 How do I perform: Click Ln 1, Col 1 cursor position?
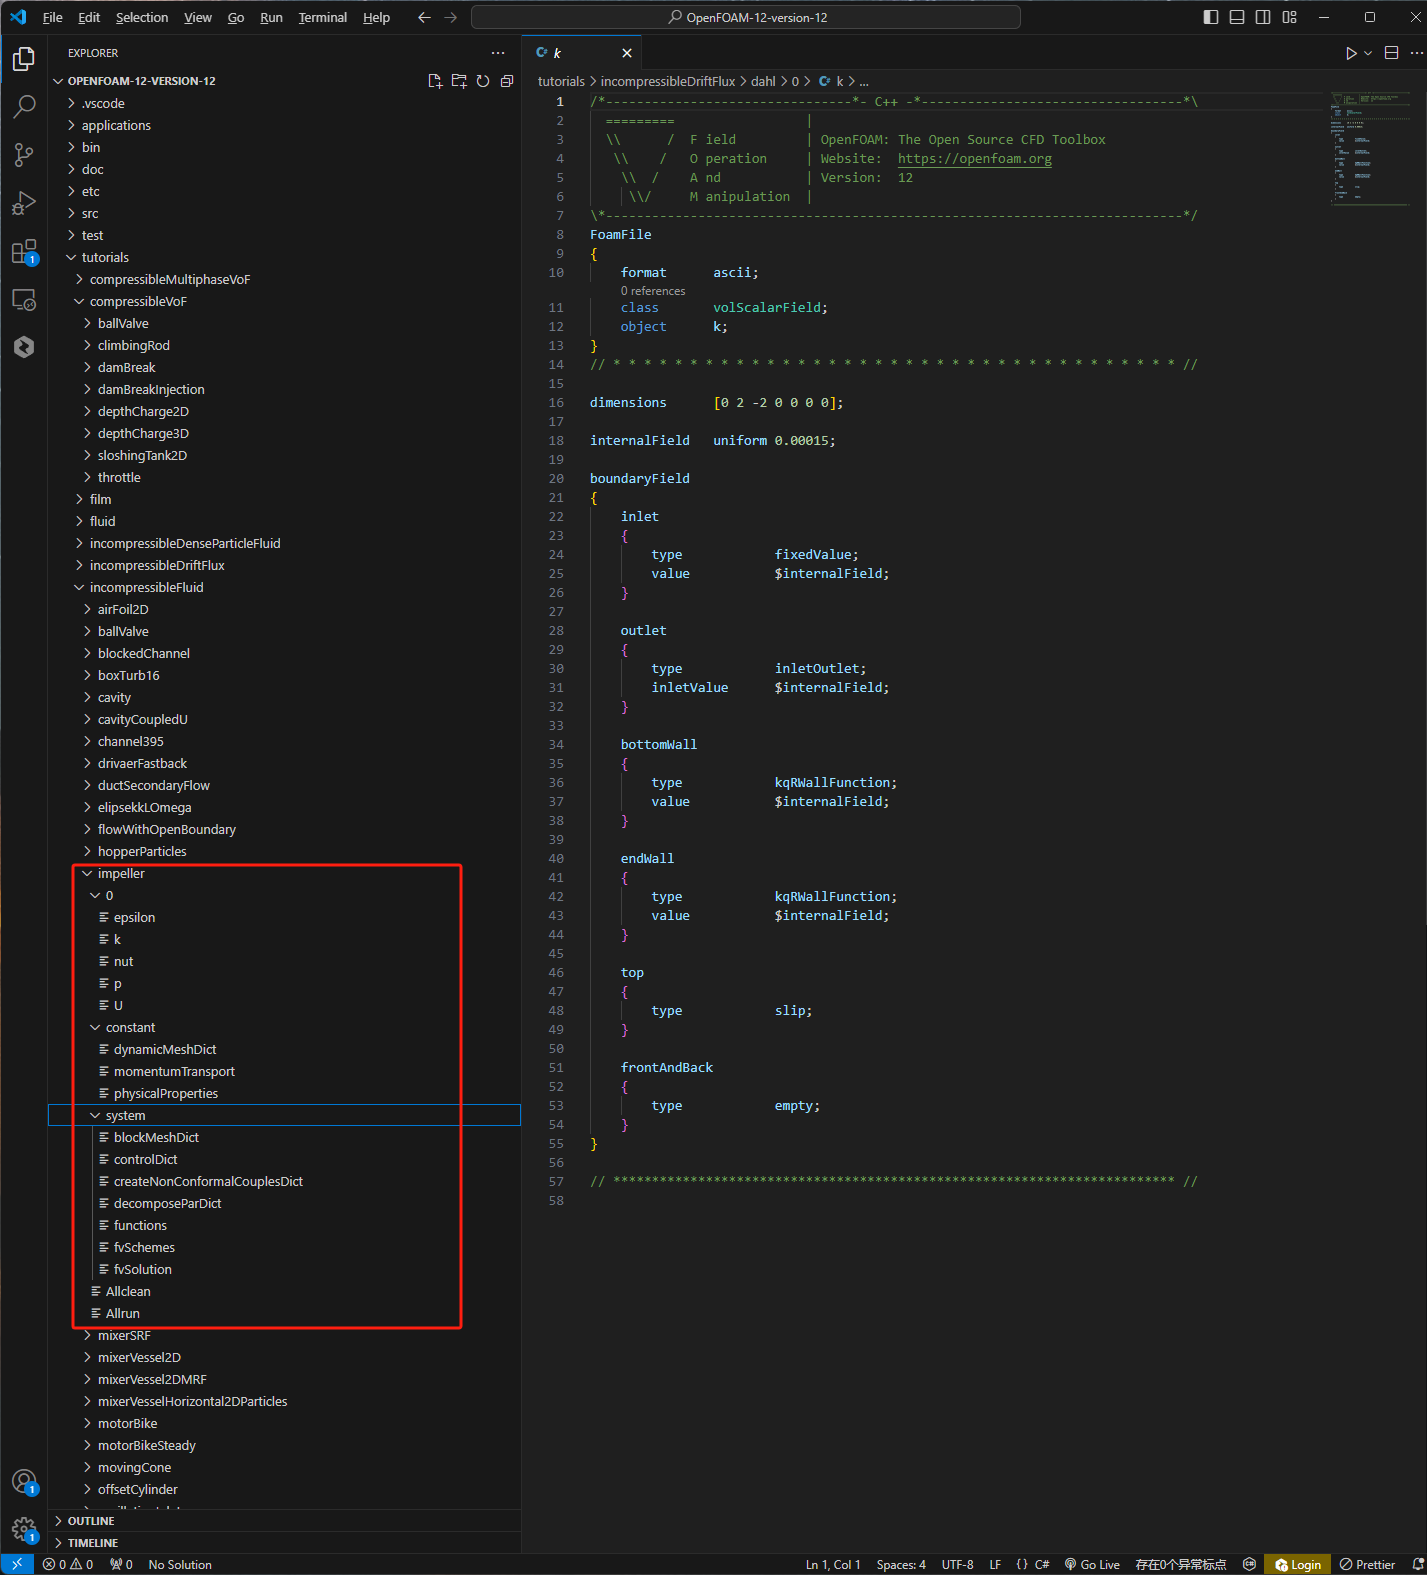(x=833, y=1565)
